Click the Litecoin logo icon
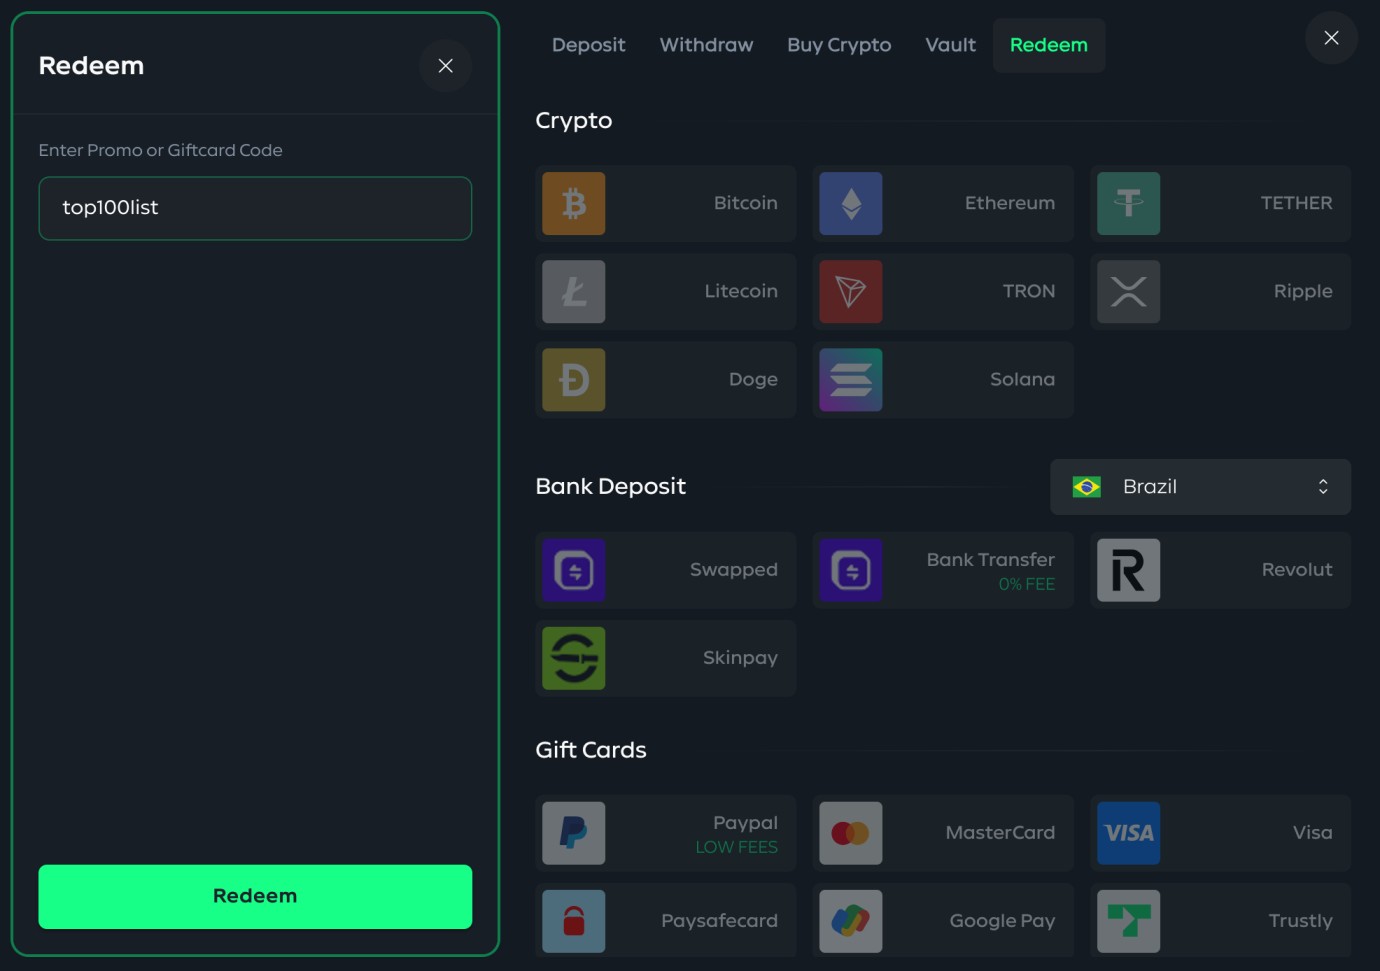The width and height of the screenshot is (1380, 971). pyautogui.click(x=574, y=292)
